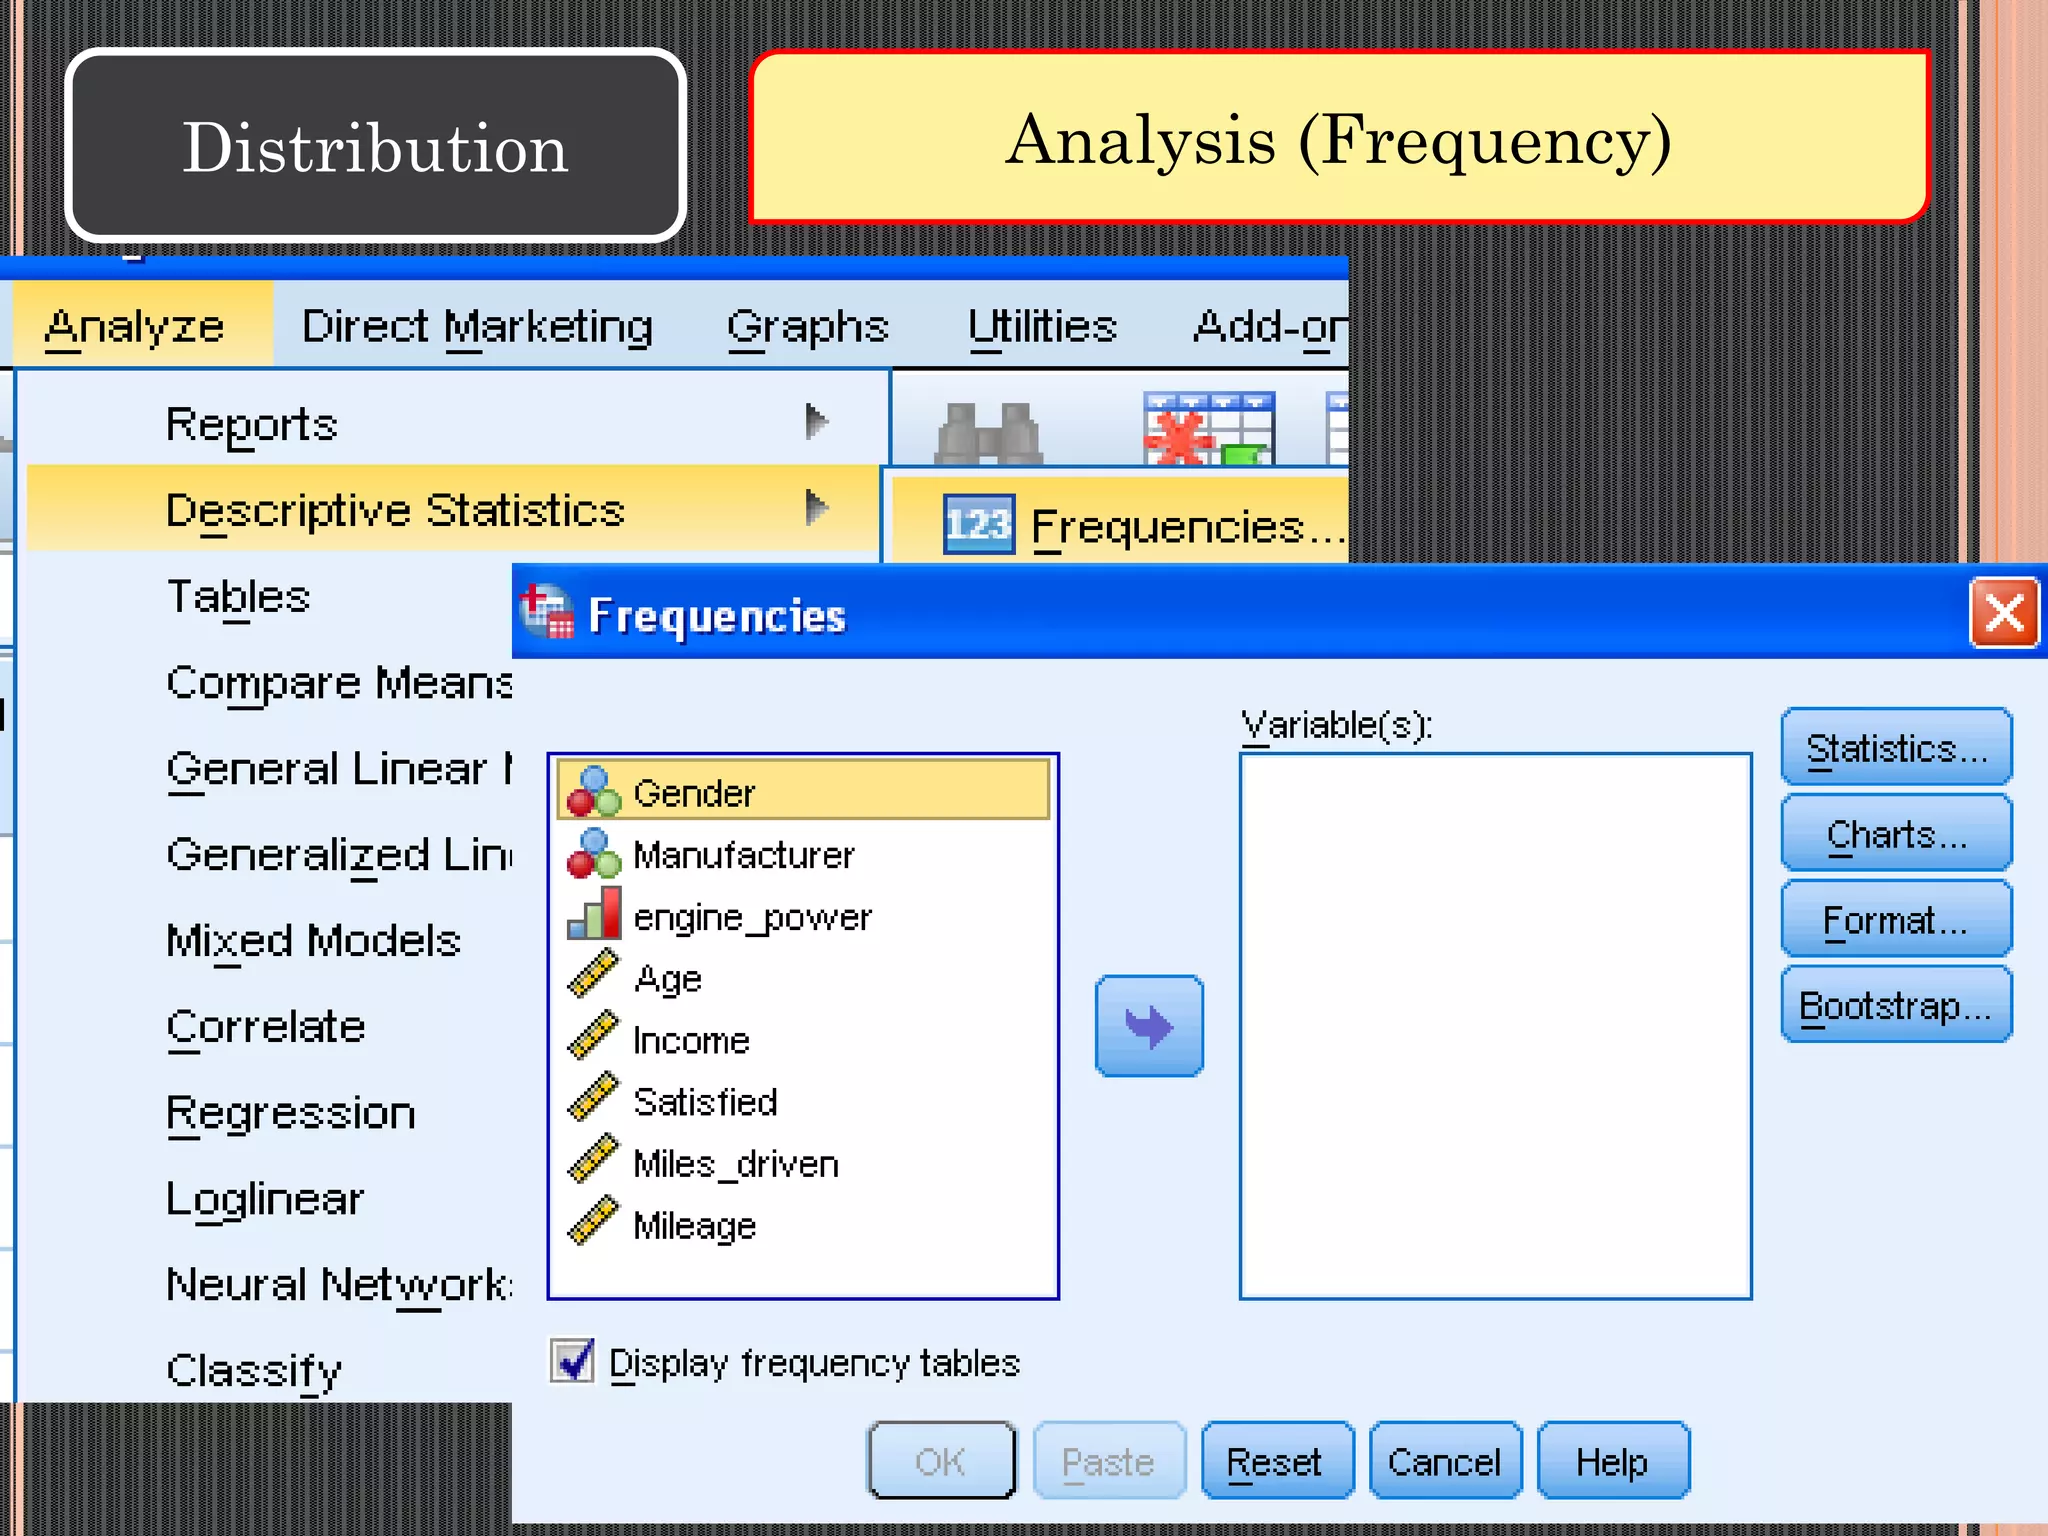2048x1536 pixels.
Task: Open the Graphs menu
Action: [x=807, y=327]
